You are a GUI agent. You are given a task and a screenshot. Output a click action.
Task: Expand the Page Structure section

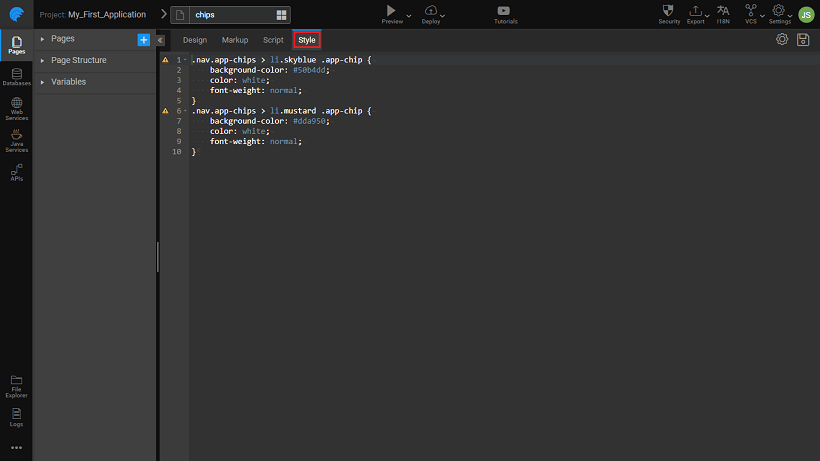78,60
